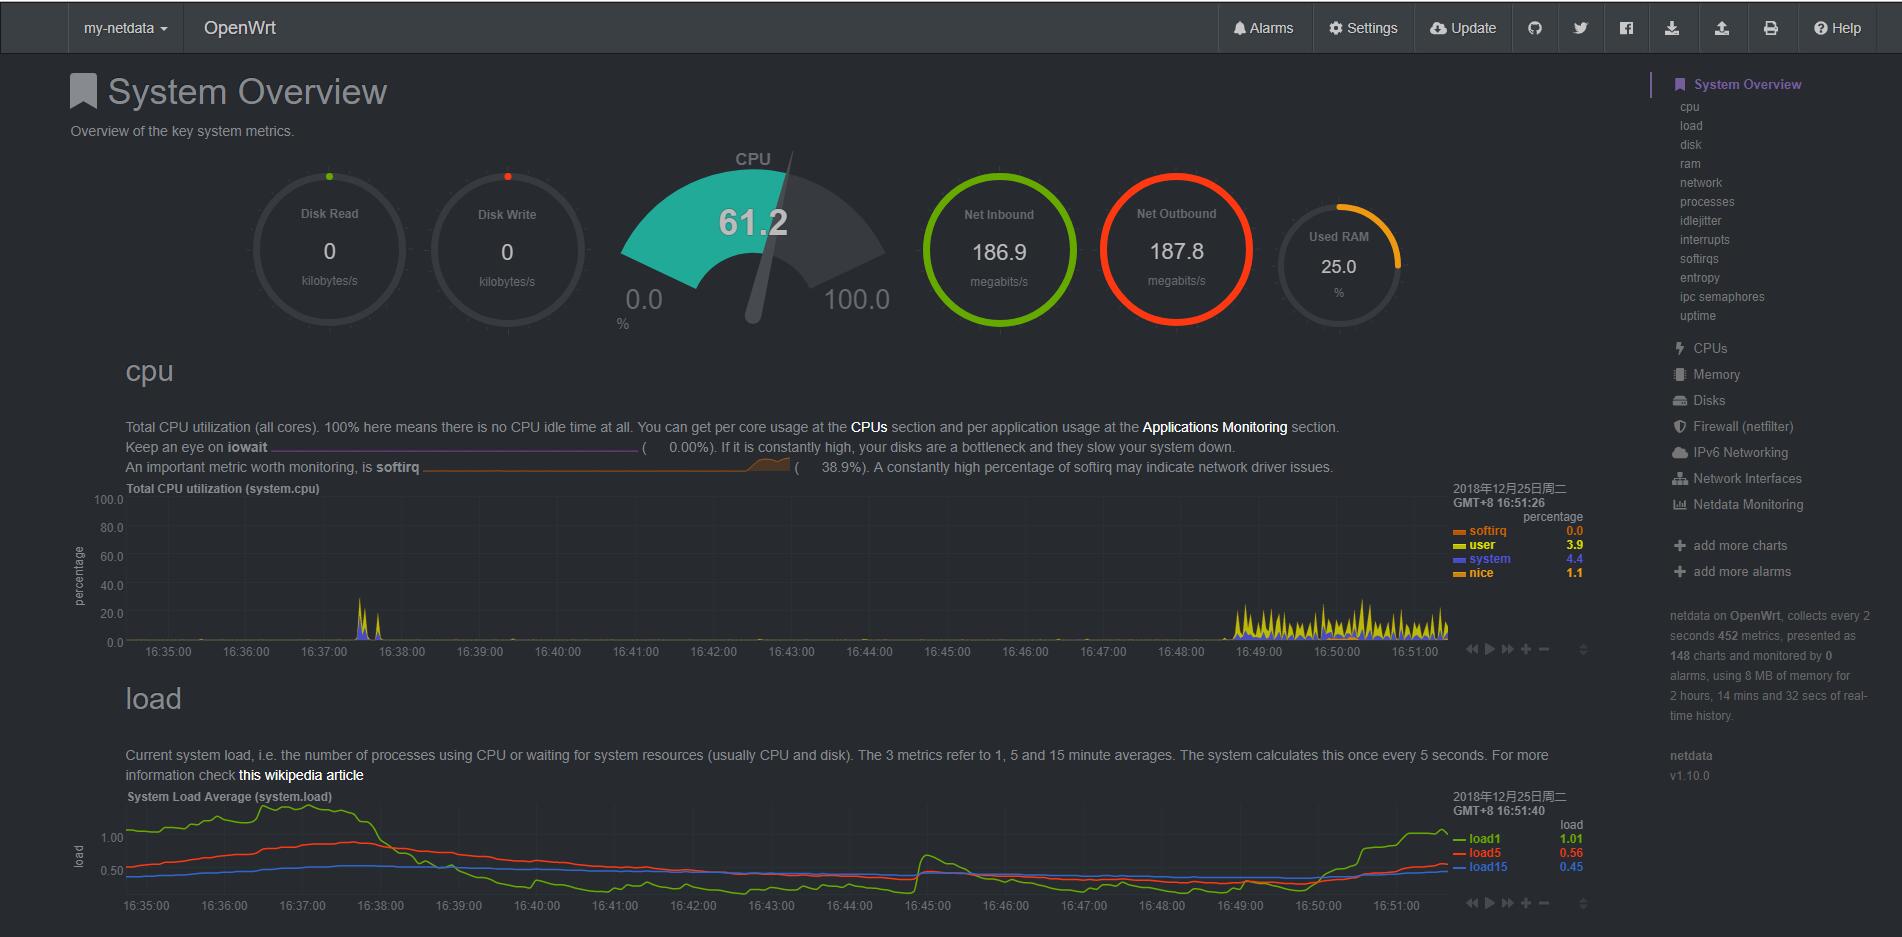Screen dimensions: 1902x937
Task: Click the printer icon in navbar
Action: click(x=1770, y=28)
